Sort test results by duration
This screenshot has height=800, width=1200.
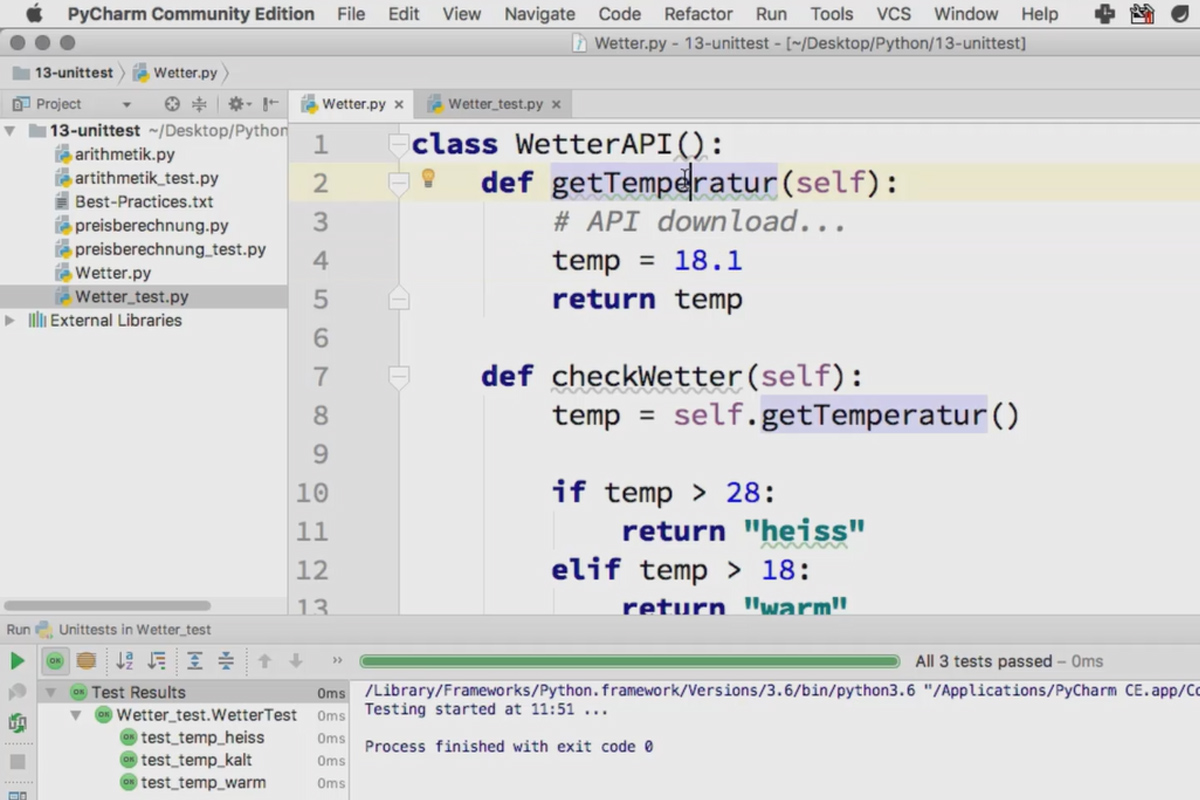pyautogui.click(x=157, y=661)
